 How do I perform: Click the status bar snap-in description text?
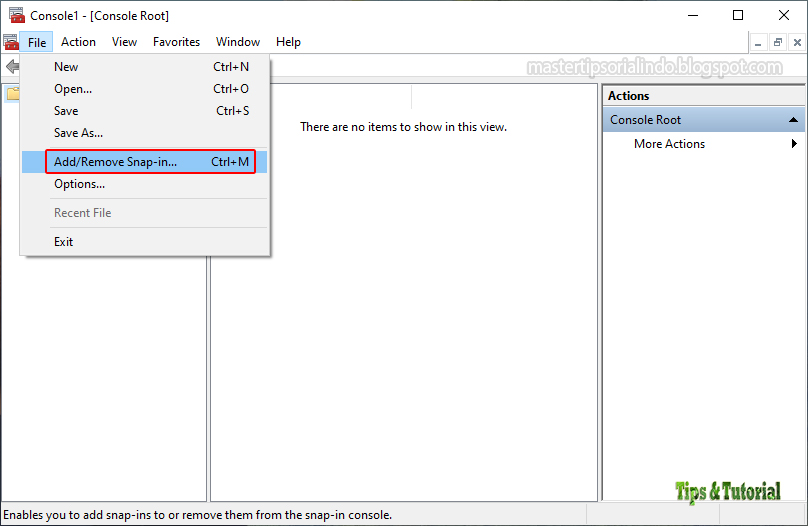pos(197,515)
